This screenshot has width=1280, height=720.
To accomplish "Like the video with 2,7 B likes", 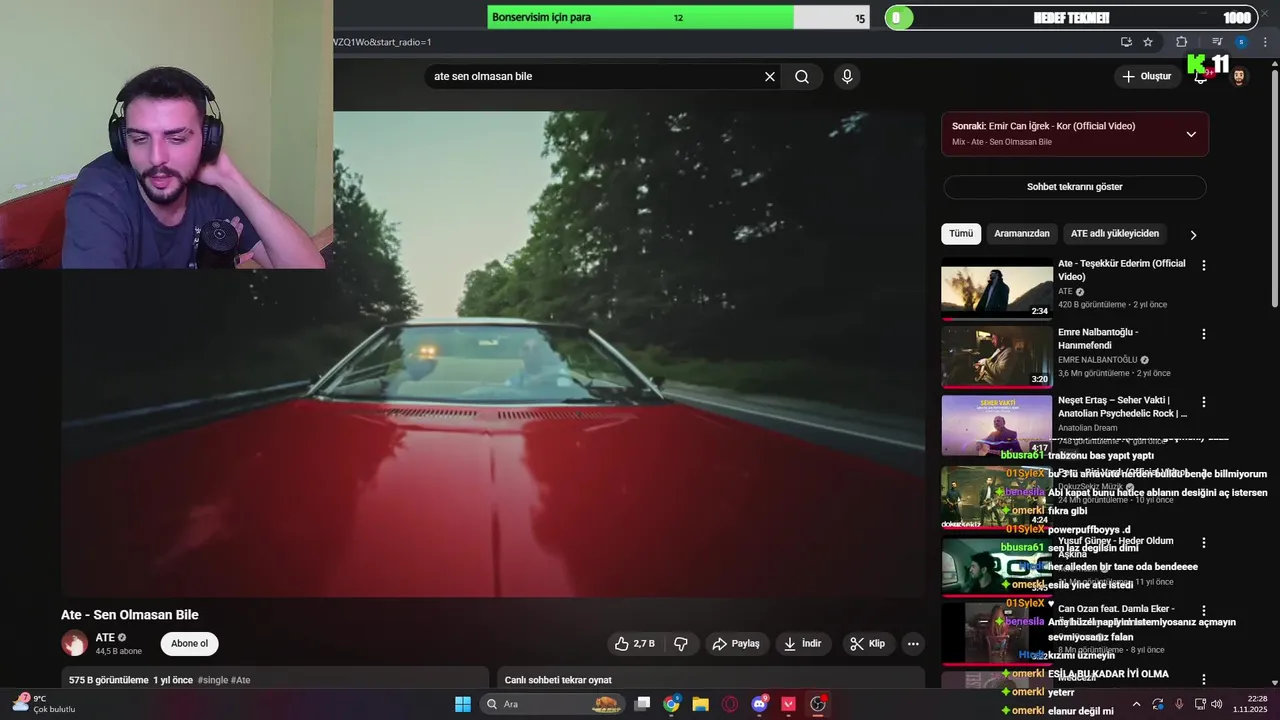I will pos(635,644).
